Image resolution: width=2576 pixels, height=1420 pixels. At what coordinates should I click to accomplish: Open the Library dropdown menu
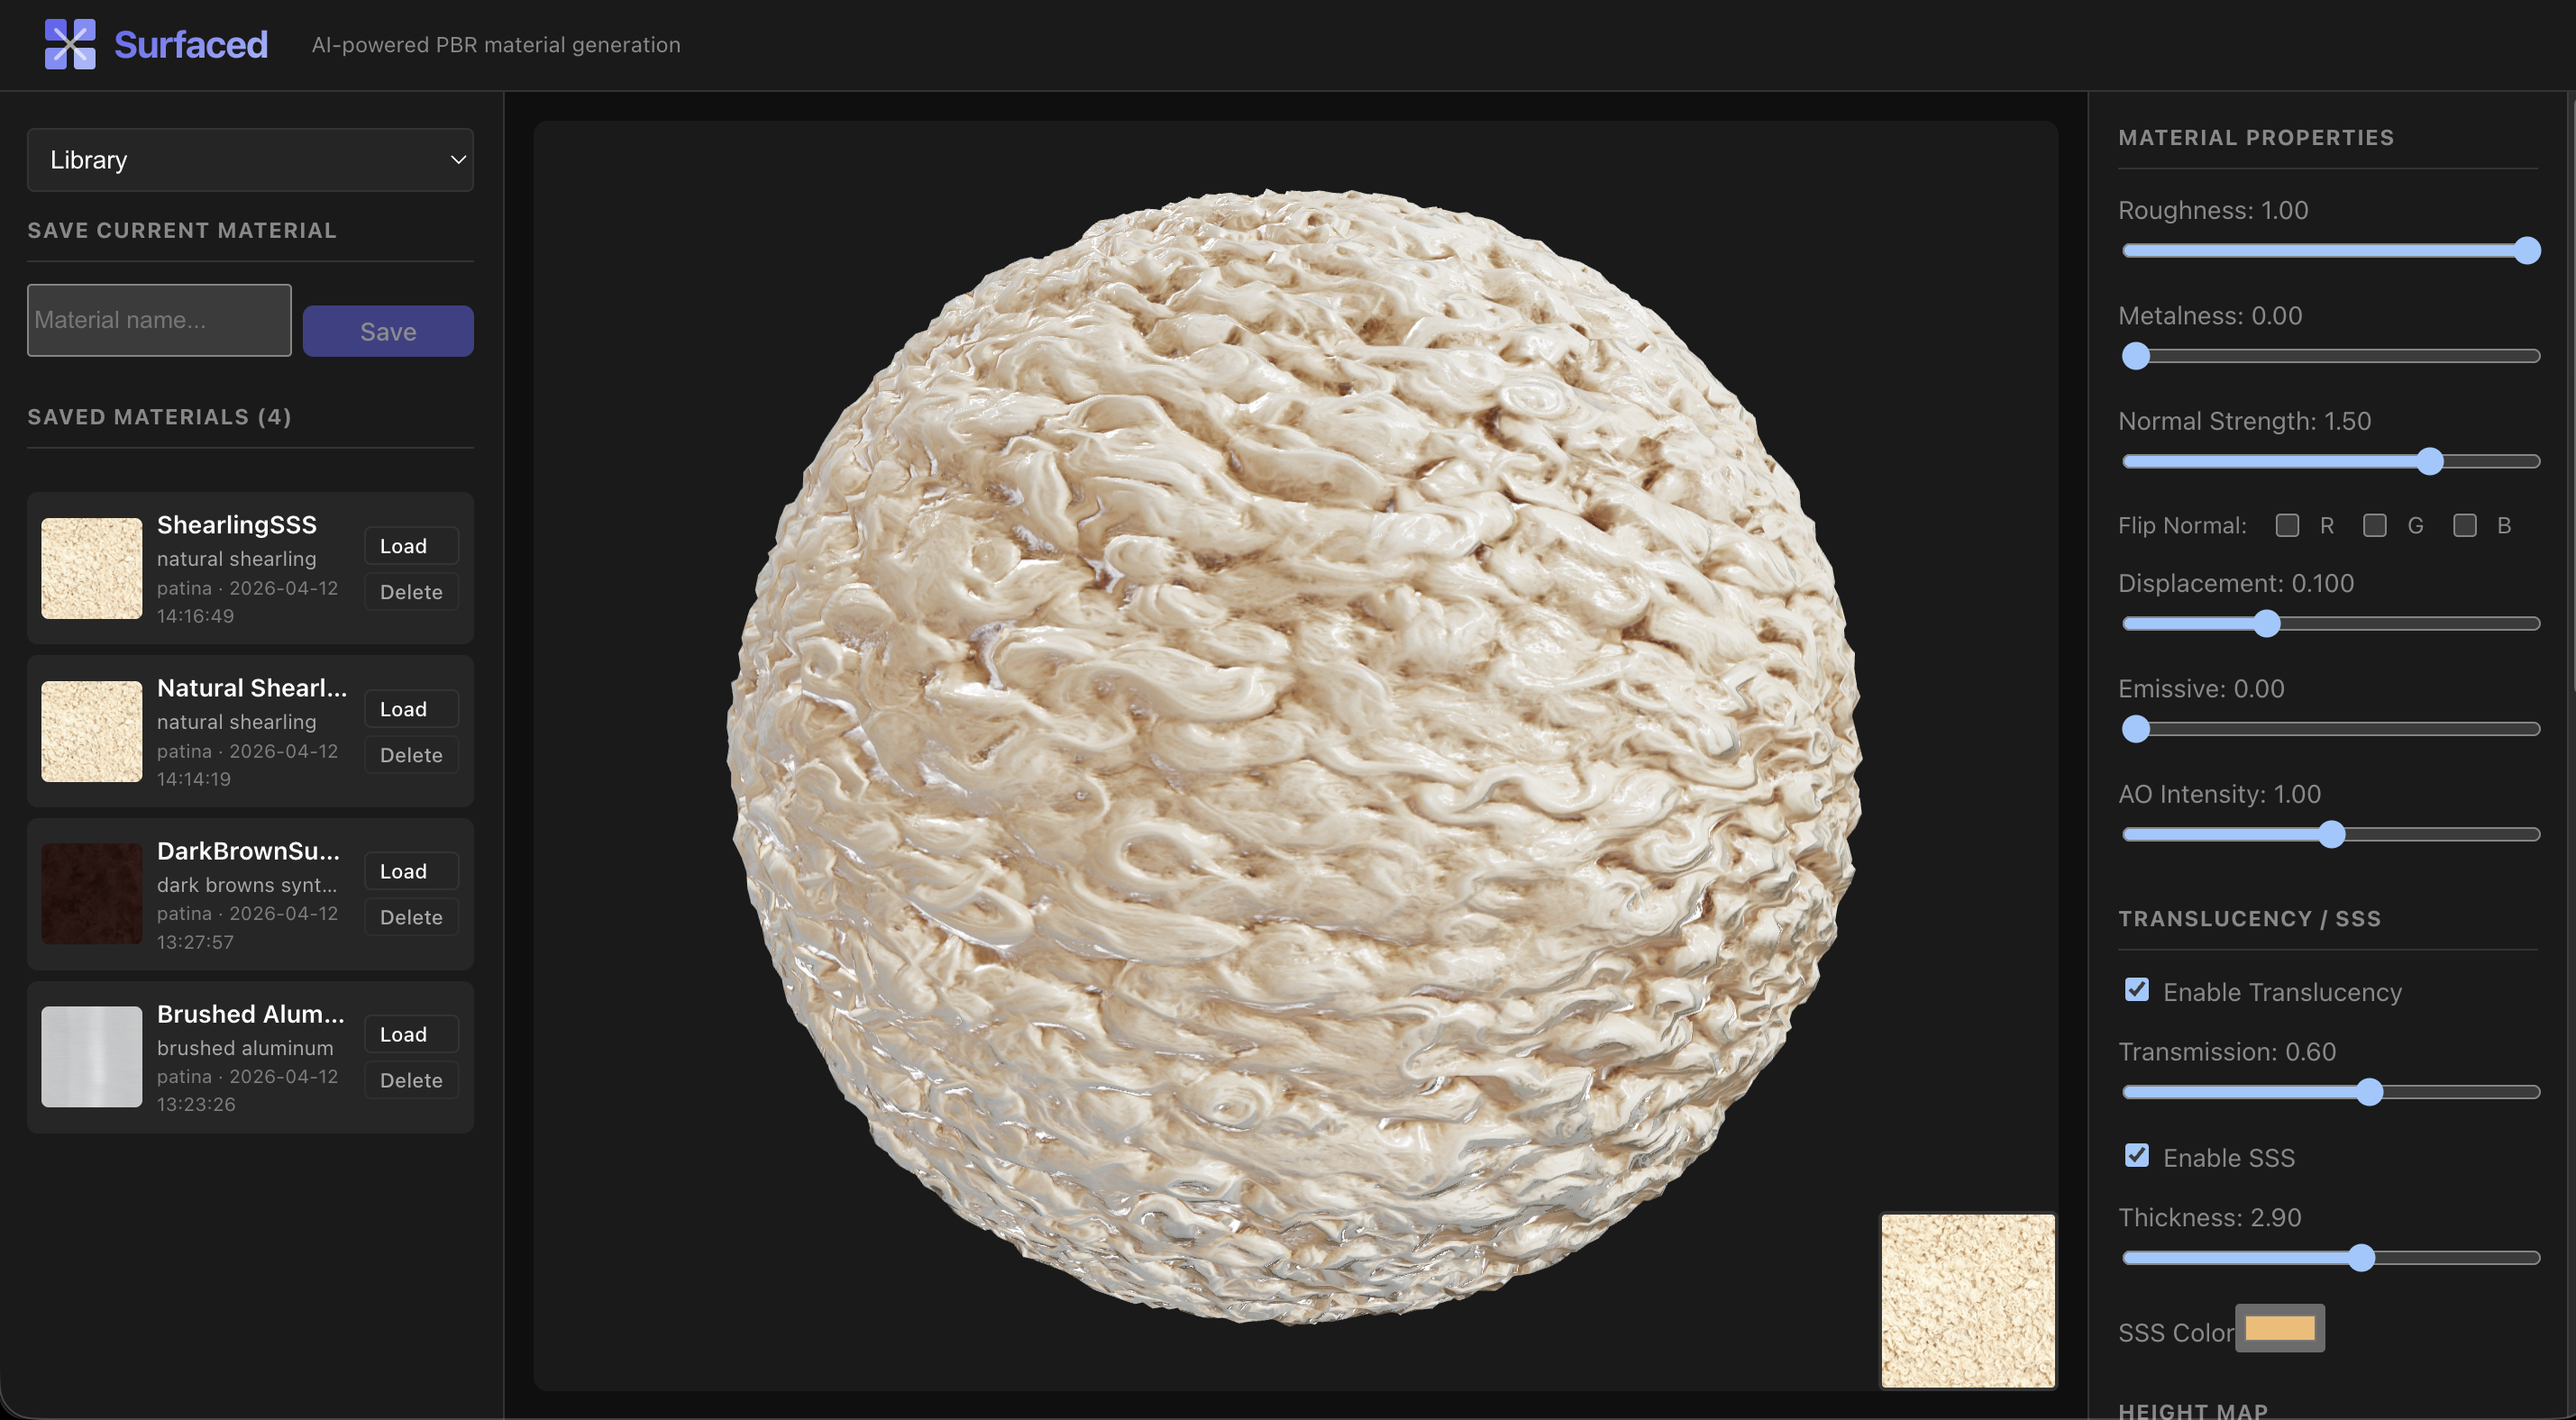coord(250,160)
